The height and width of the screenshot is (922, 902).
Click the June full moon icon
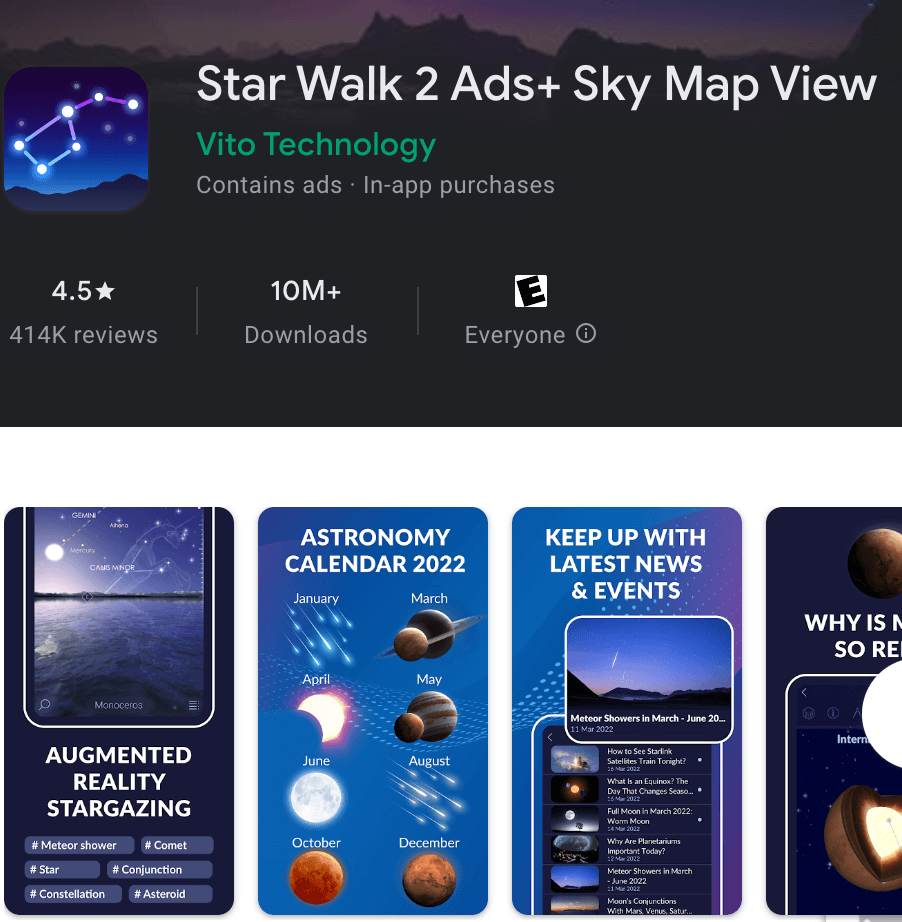click(316, 798)
